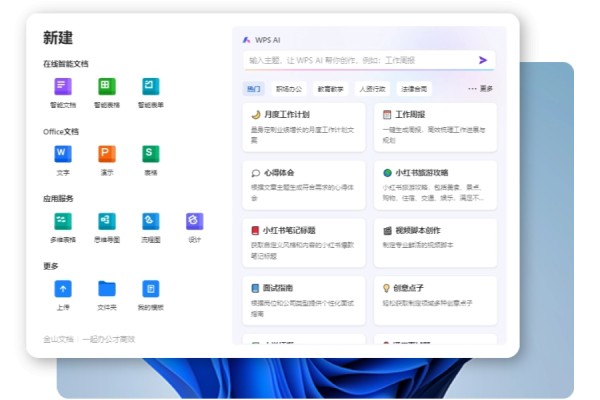Create a new 智能文档 smart document
This screenshot has height=400, width=600.
coord(63,87)
